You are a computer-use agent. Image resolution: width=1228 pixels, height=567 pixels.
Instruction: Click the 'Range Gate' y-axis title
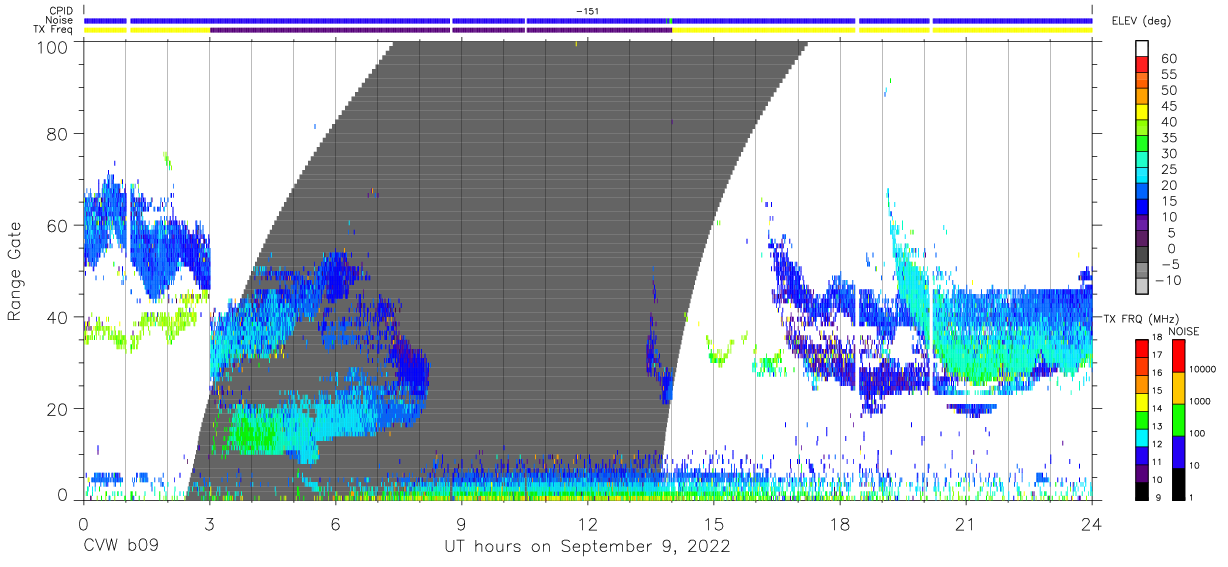[x=15, y=272]
